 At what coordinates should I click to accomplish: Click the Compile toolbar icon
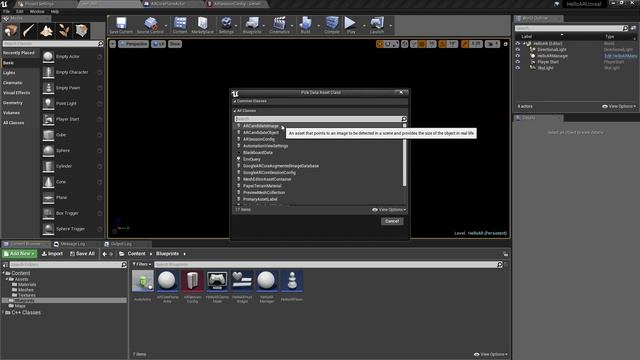(x=332, y=25)
